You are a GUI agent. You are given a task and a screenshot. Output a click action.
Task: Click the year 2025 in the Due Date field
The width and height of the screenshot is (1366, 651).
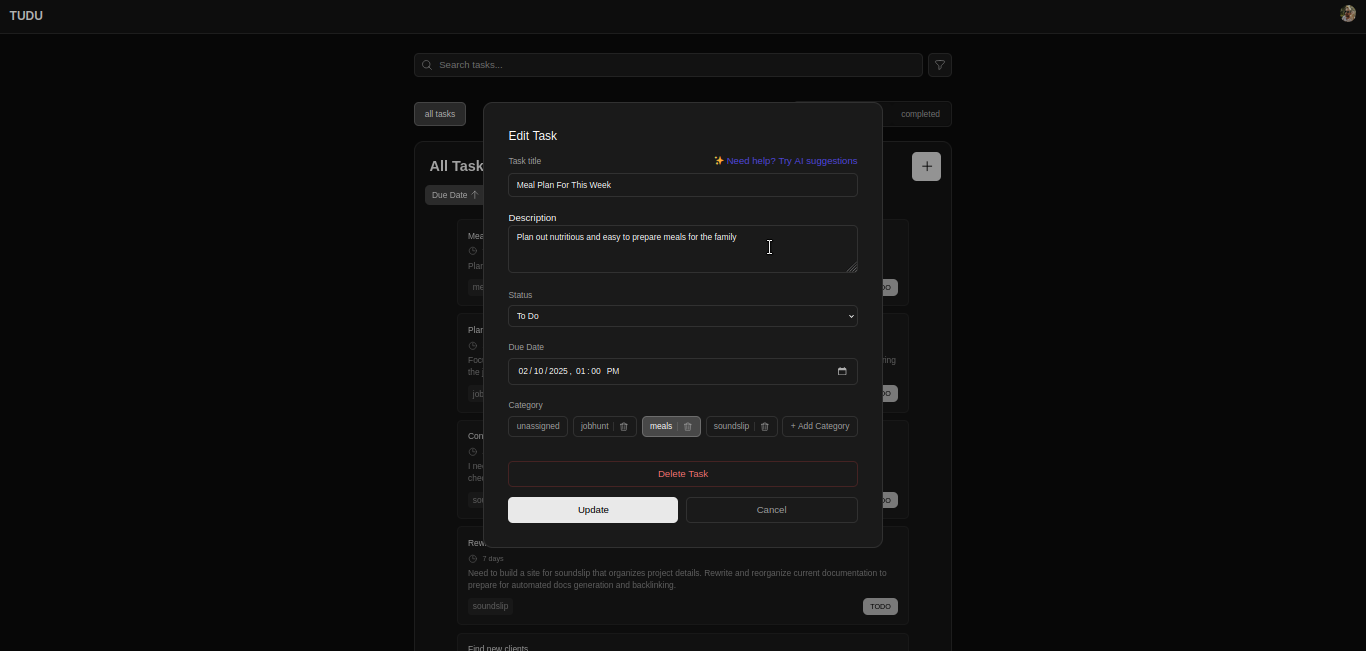pyautogui.click(x=558, y=372)
